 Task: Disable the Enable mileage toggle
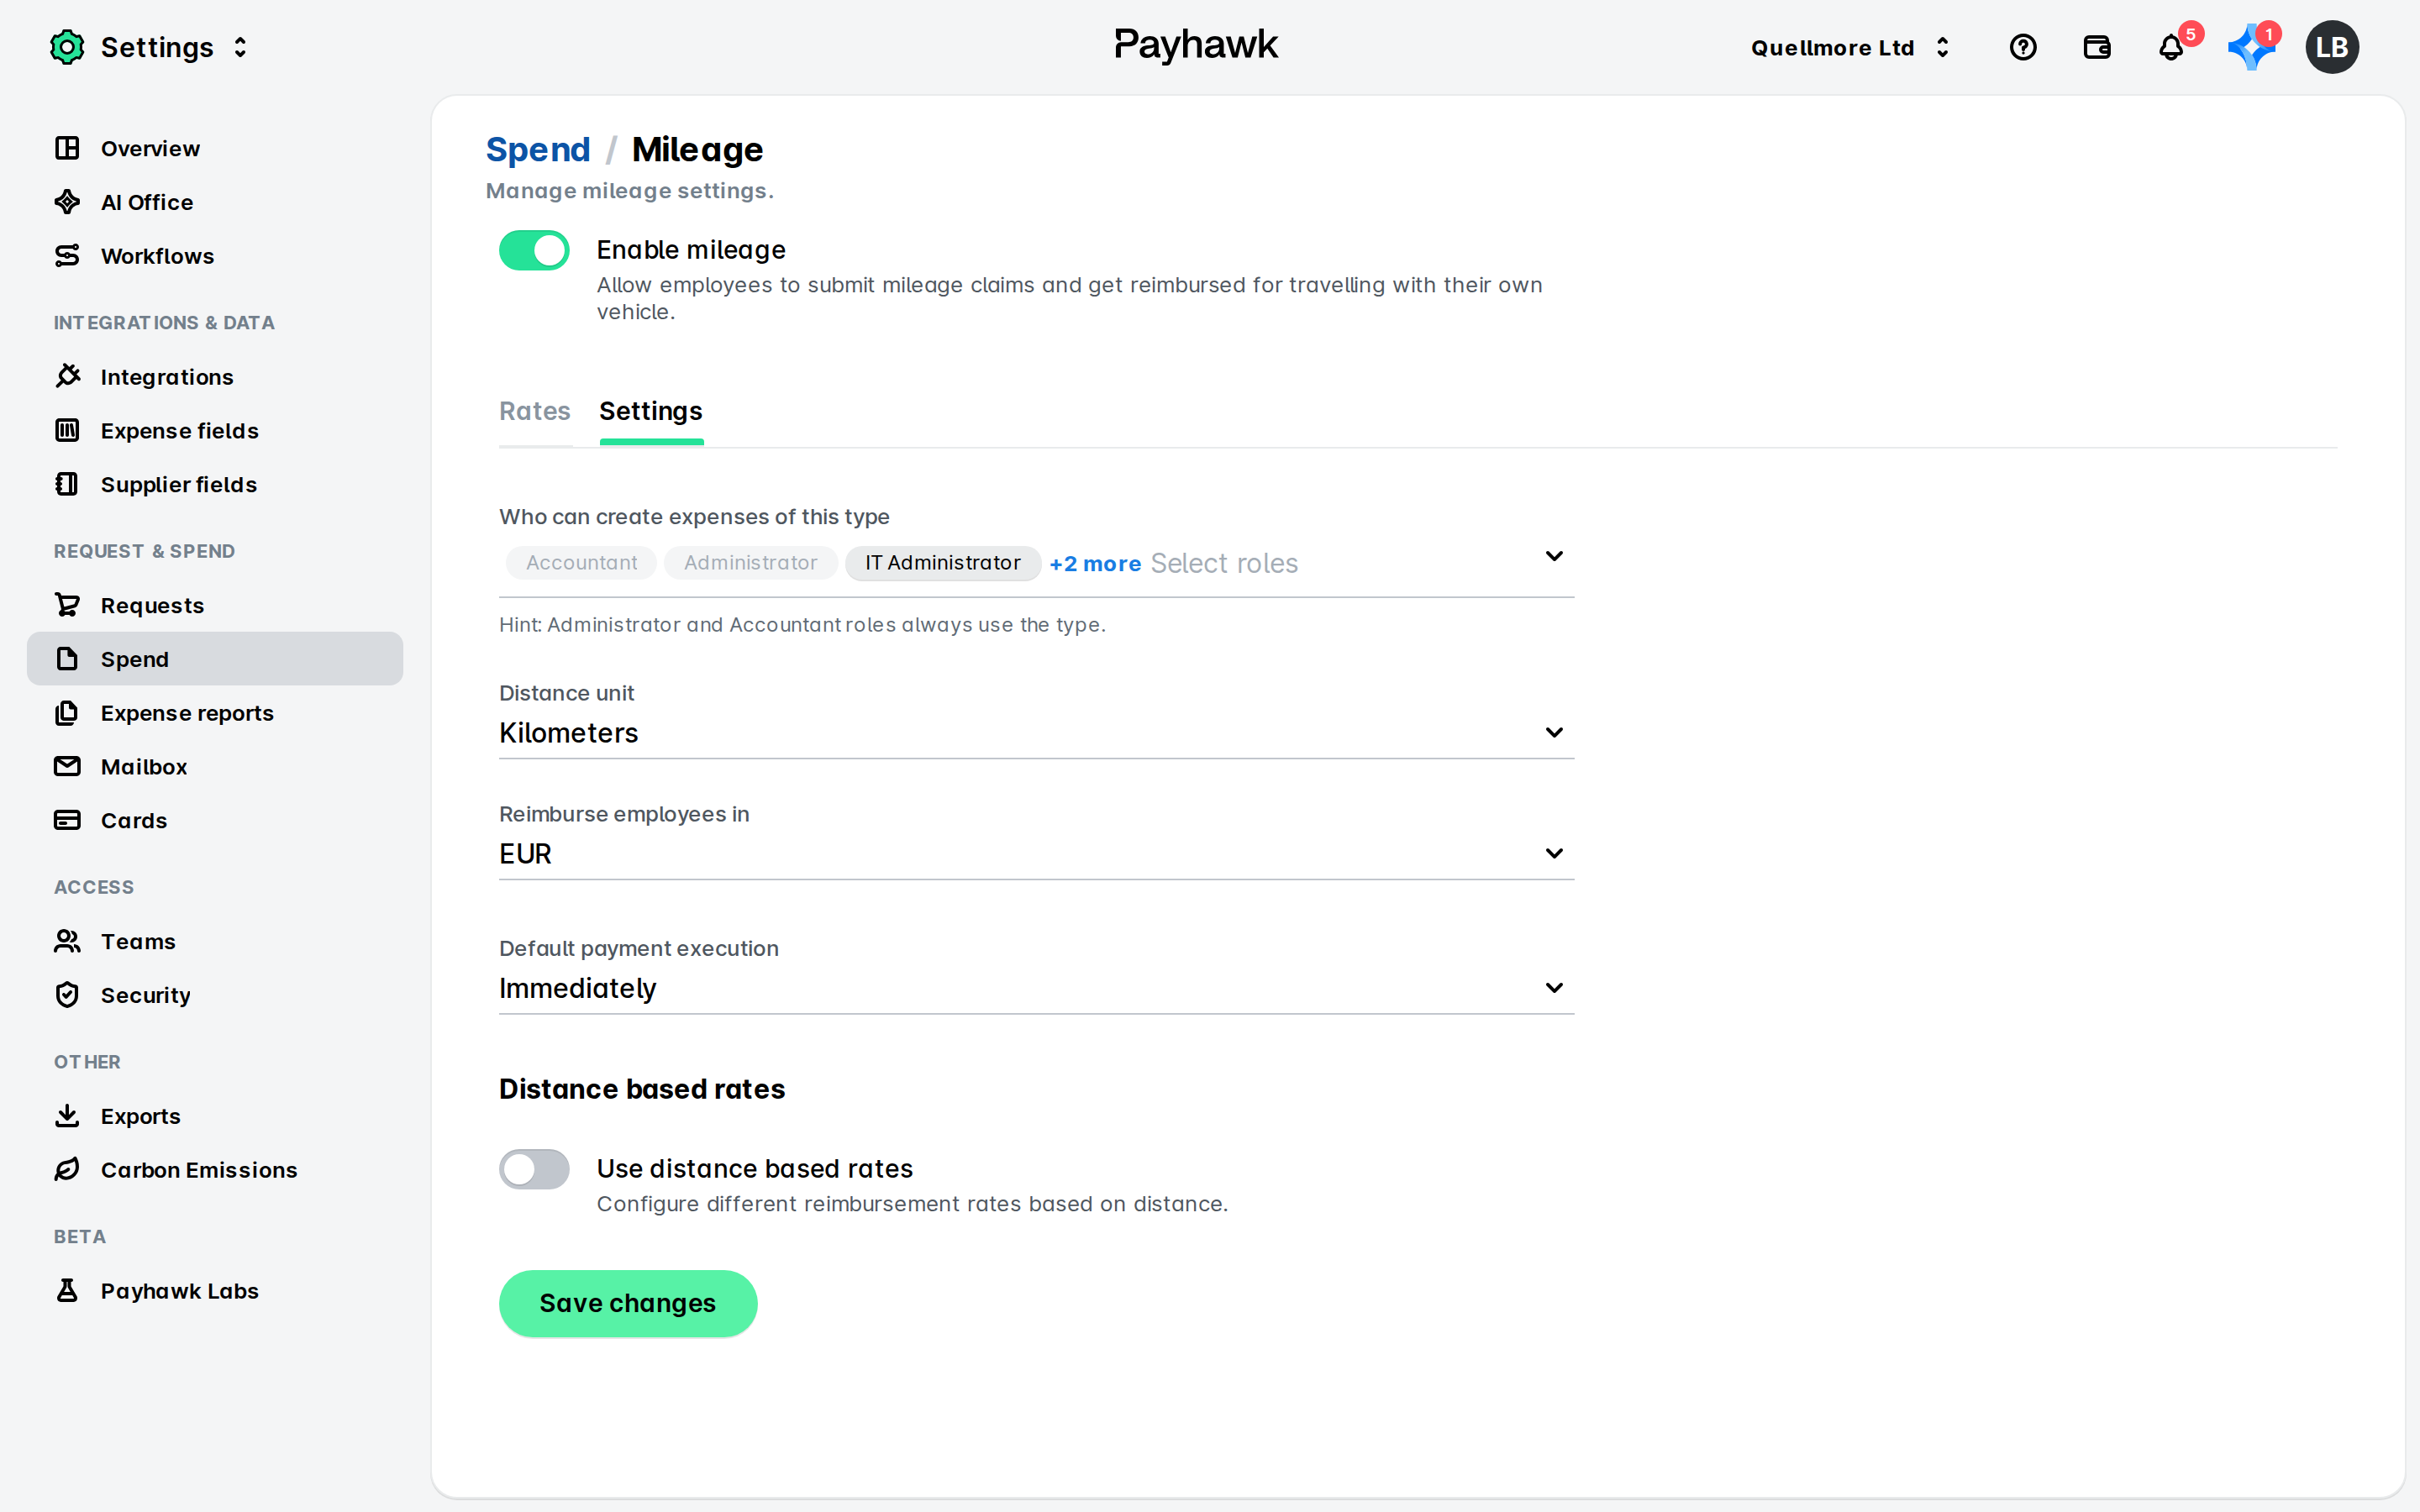pyautogui.click(x=534, y=250)
